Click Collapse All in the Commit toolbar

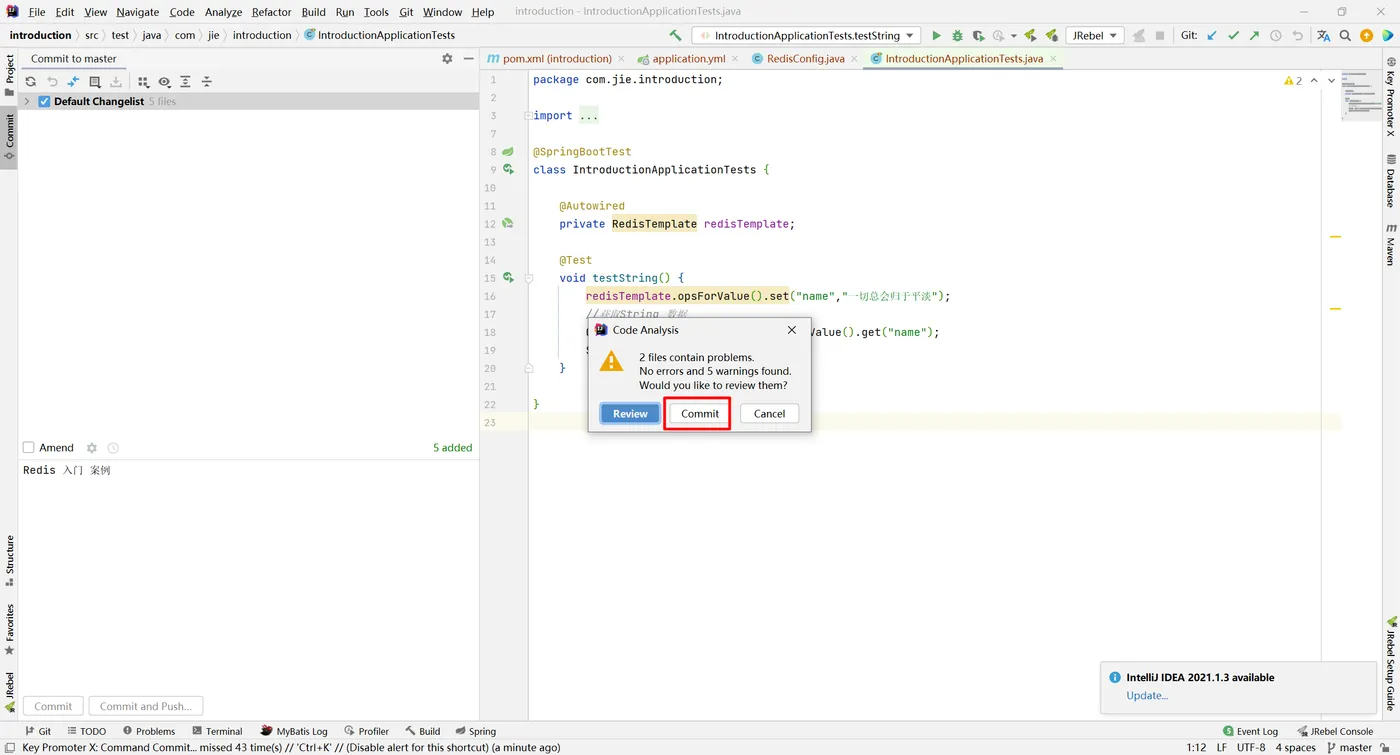pos(206,82)
